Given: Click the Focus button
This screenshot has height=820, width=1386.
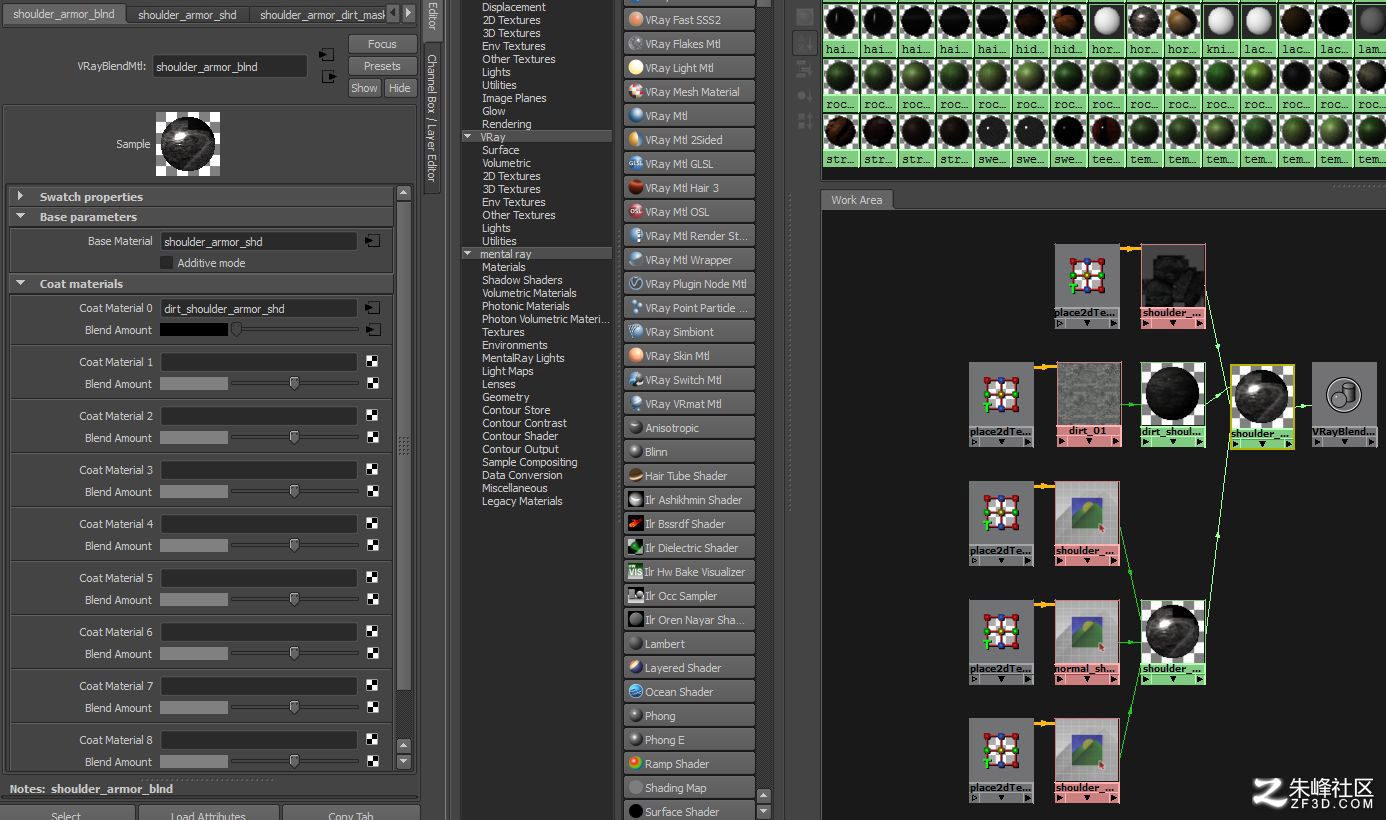Looking at the screenshot, I should pyautogui.click(x=382, y=44).
